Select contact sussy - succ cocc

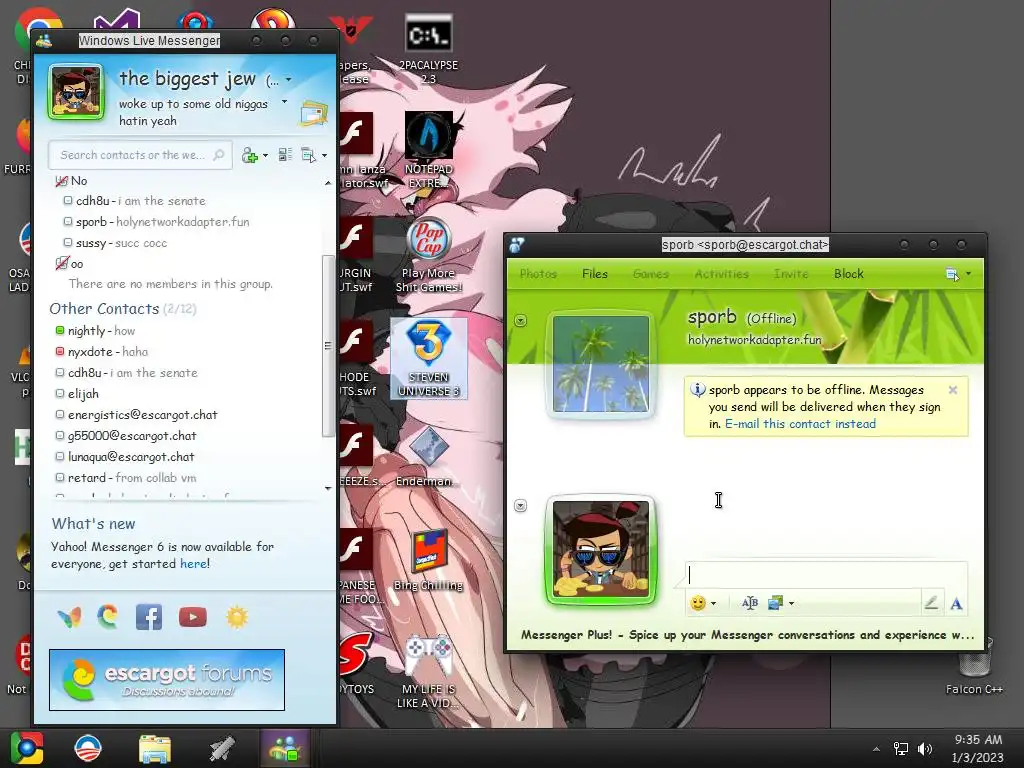point(115,243)
